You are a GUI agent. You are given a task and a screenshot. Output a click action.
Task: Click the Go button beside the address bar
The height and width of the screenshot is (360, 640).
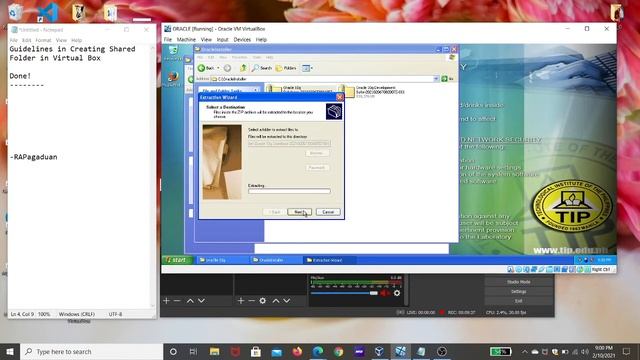tap(447, 79)
